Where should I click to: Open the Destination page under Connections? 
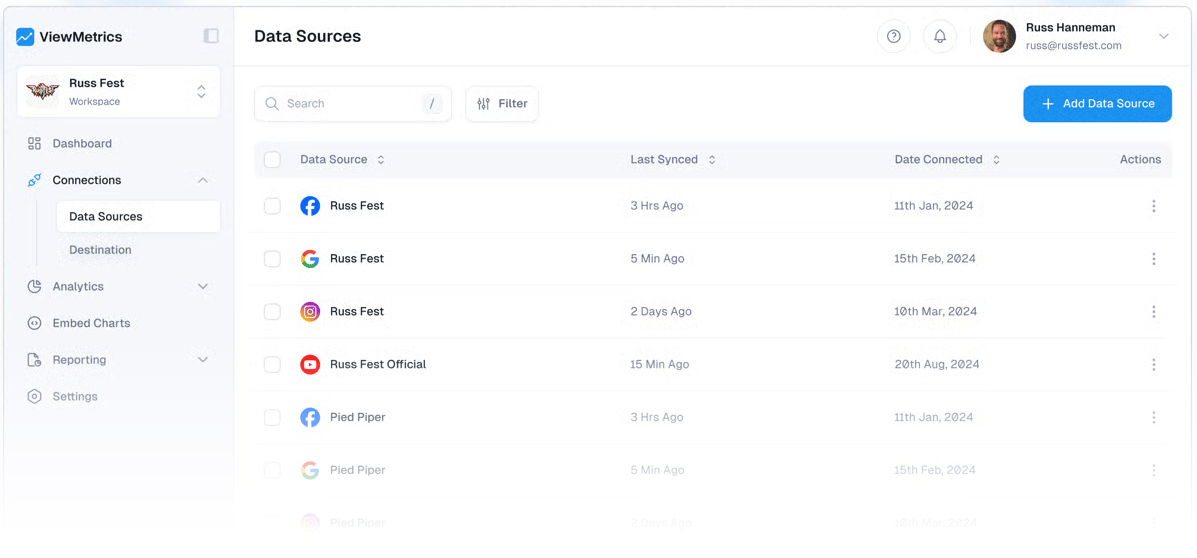[100, 250]
